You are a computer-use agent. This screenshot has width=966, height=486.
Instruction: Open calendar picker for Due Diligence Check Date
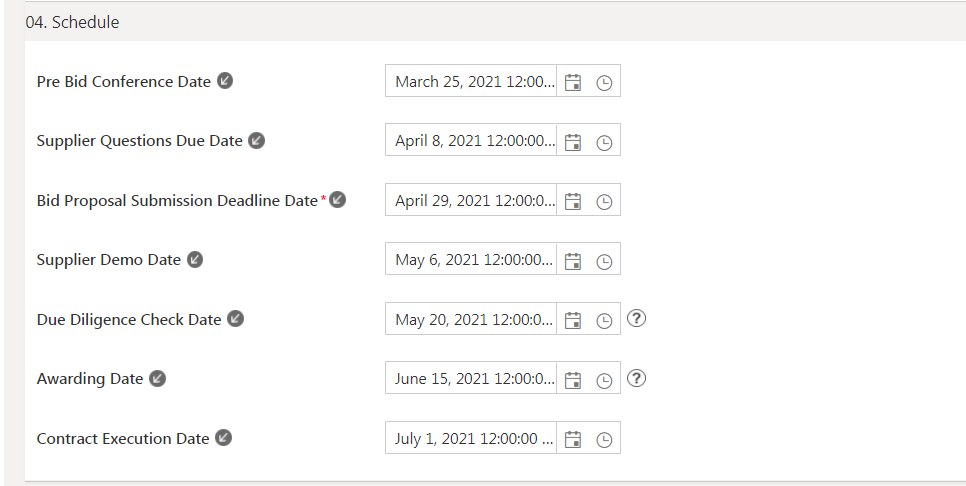tap(573, 320)
